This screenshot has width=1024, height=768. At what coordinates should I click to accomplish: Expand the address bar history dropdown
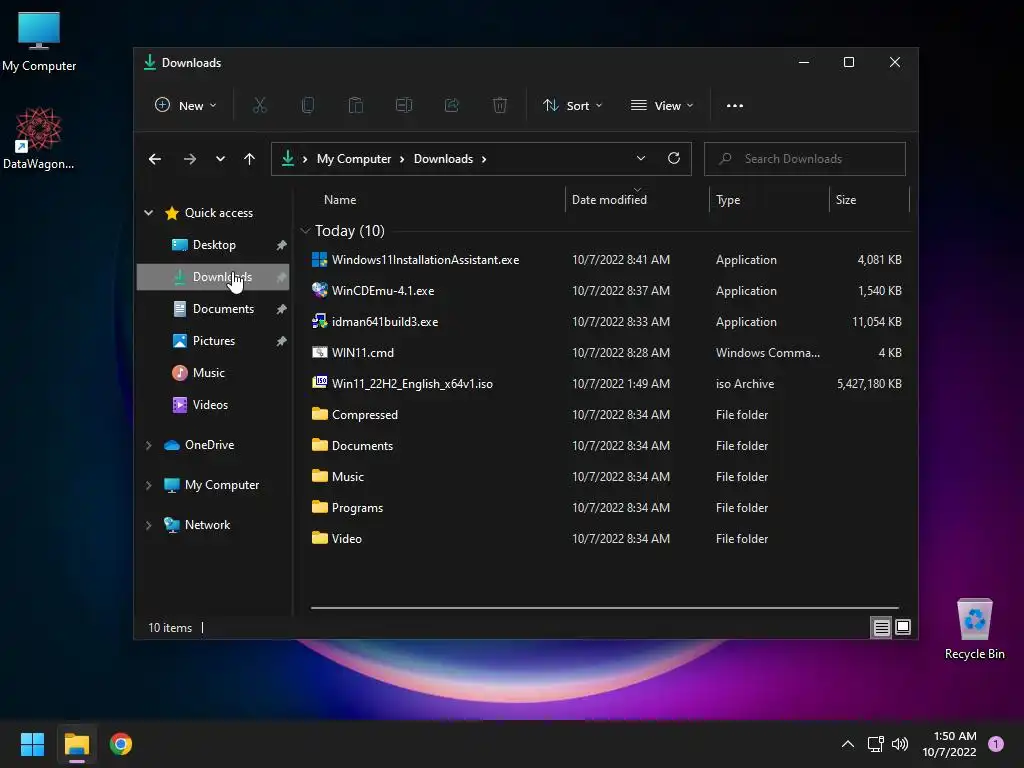pos(641,158)
